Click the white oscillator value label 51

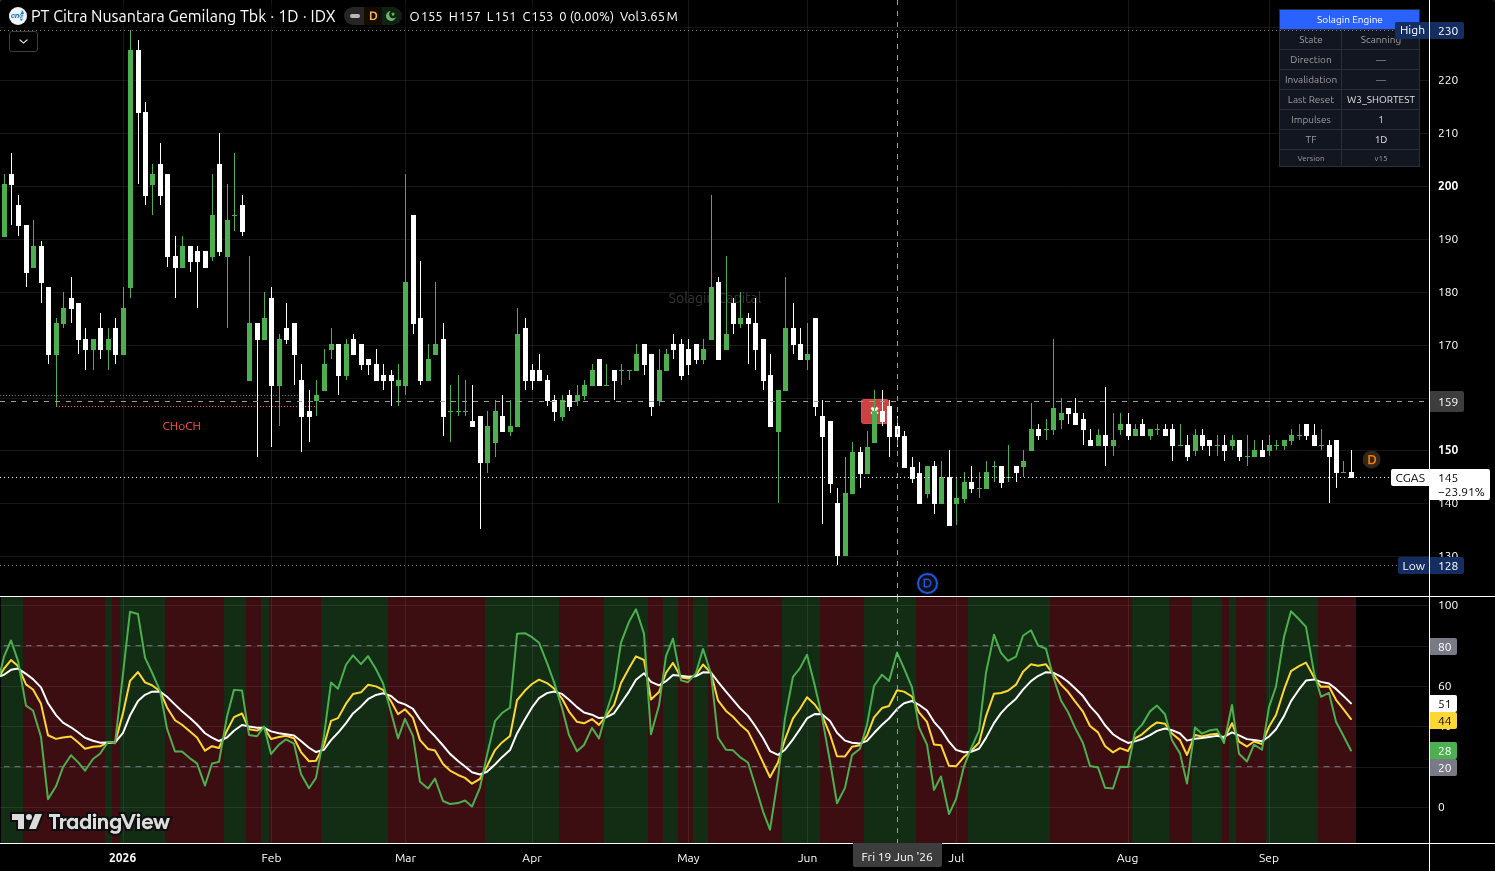coord(1444,704)
